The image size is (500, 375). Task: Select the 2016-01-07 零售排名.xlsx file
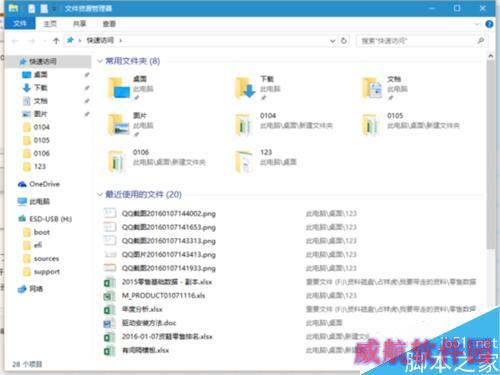pos(167,336)
